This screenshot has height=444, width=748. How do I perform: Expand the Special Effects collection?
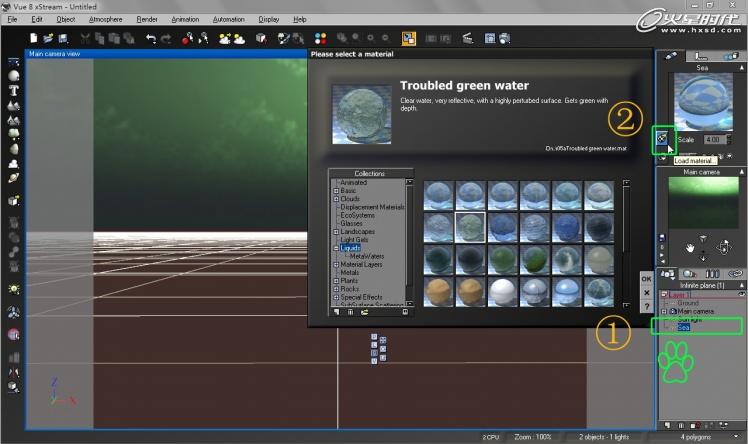336,297
